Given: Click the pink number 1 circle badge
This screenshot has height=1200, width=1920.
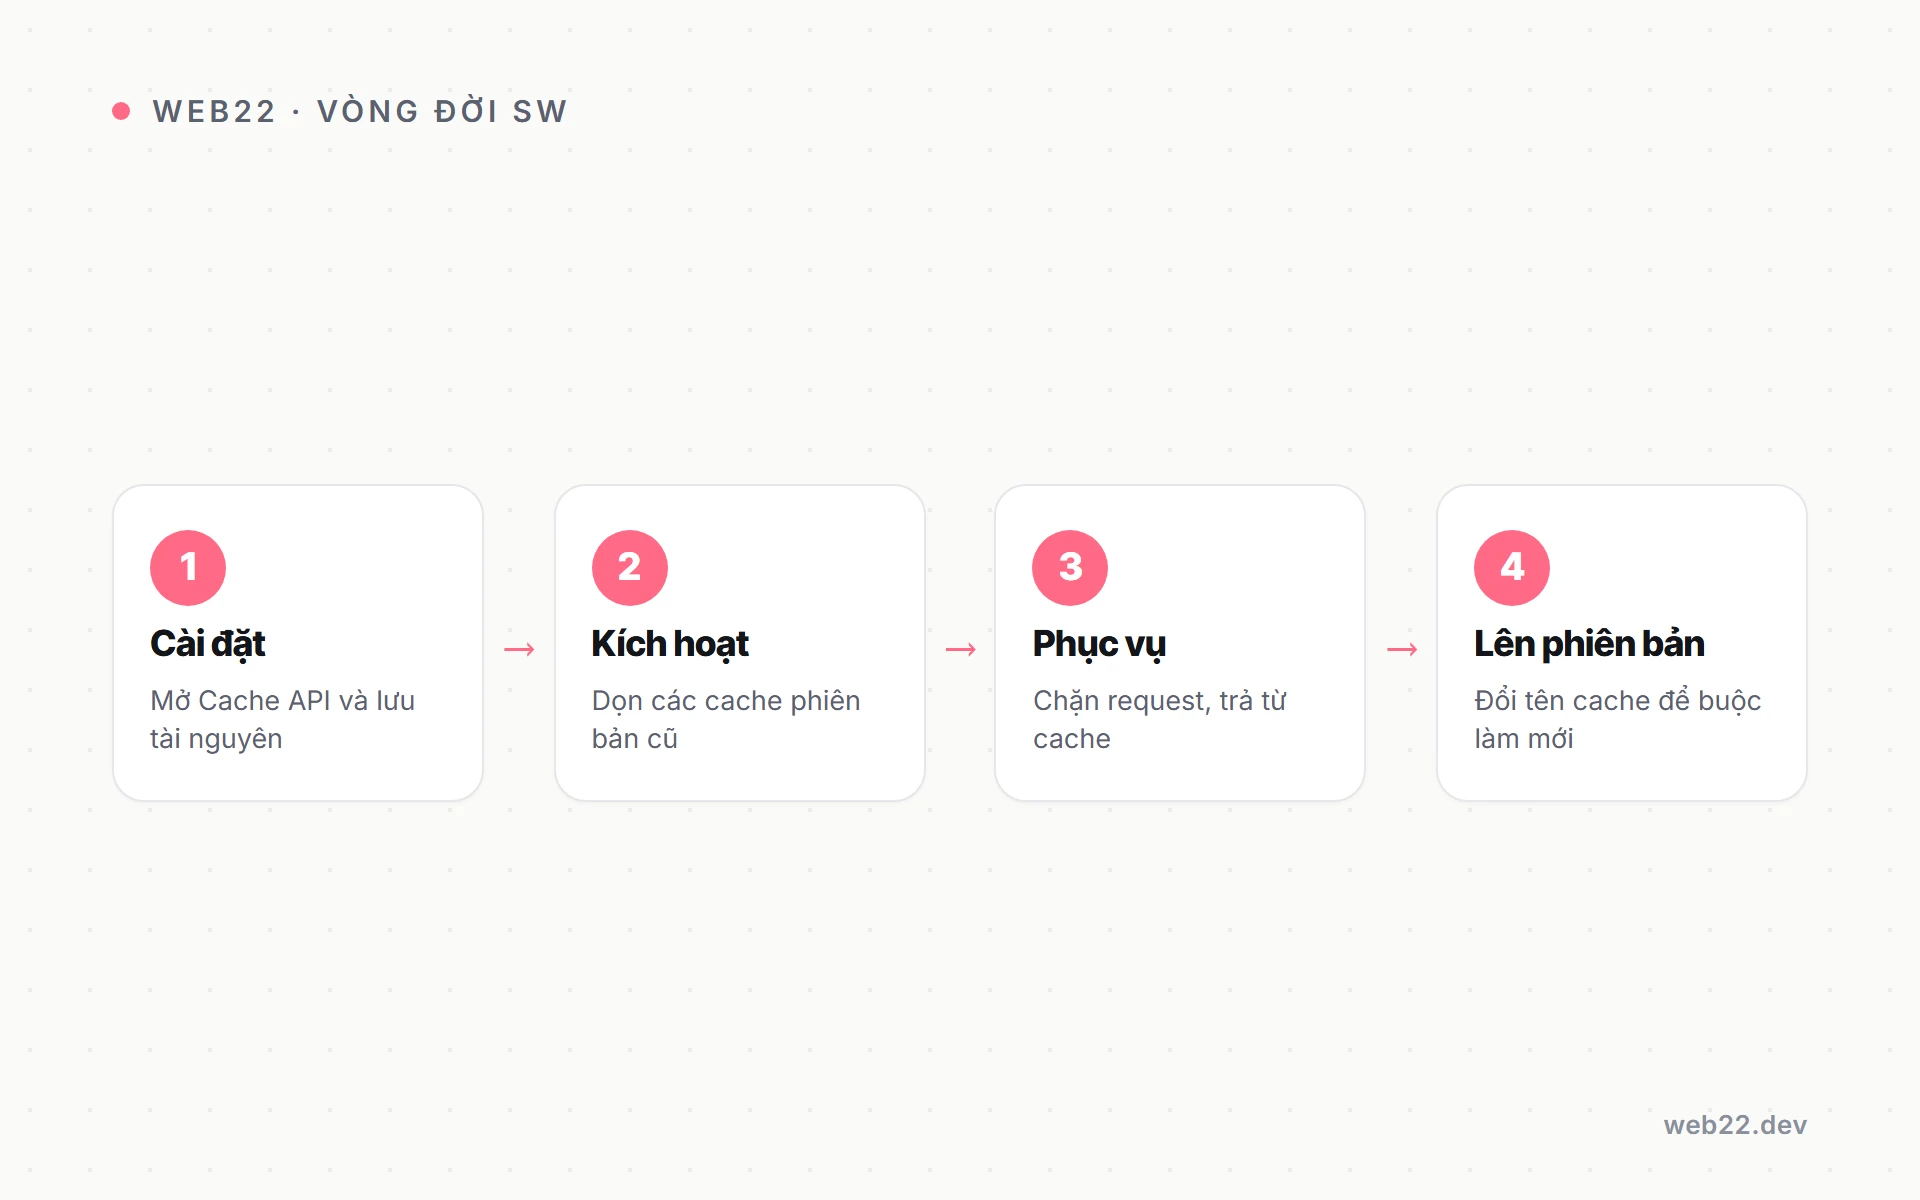Looking at the screenshot, I should [x=188, y=568].
